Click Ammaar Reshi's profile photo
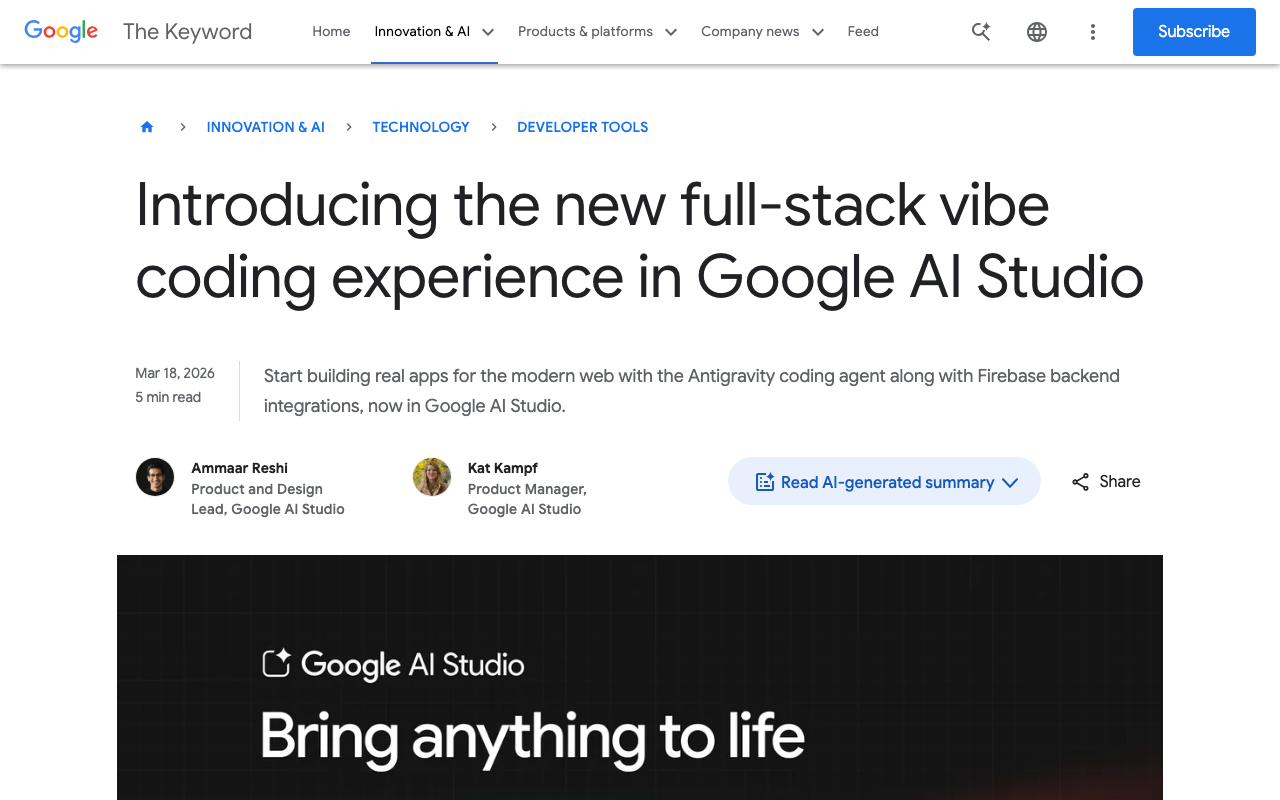Image resolution: width=1280 pixels, height=800 pixels. pos(155,477)
